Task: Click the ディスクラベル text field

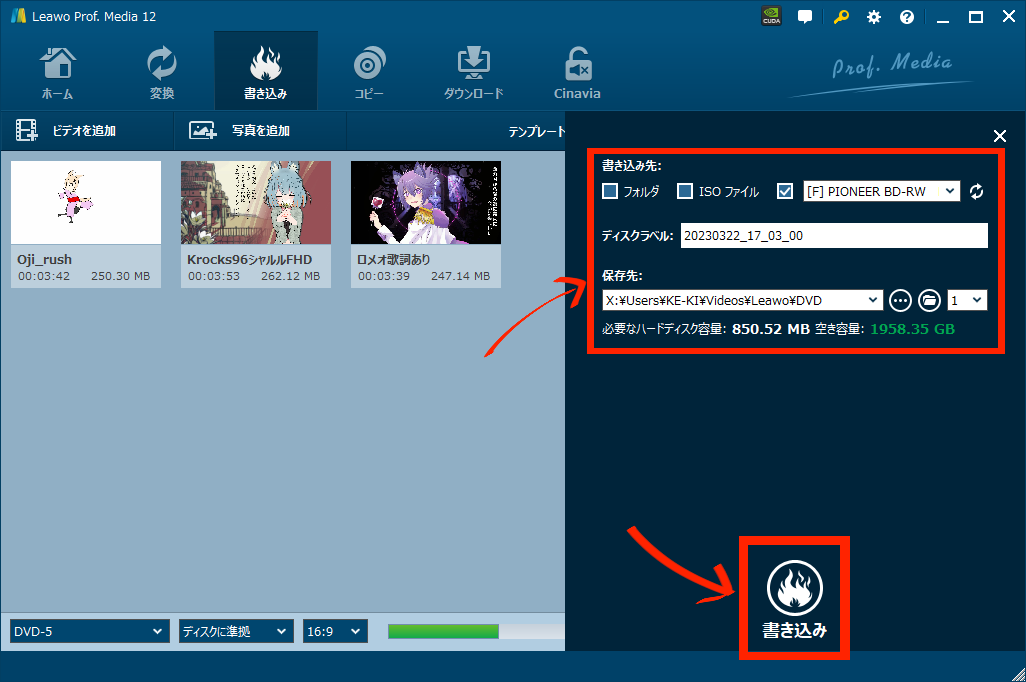Action: (x=833, y=236)
